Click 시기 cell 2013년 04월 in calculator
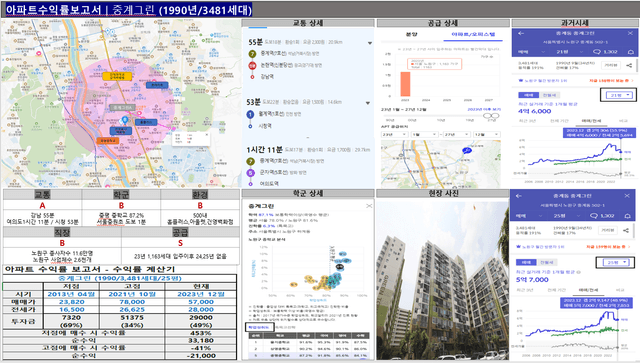Image resolution: width=640 pixels, height=363 pixels. pos(71,294)
